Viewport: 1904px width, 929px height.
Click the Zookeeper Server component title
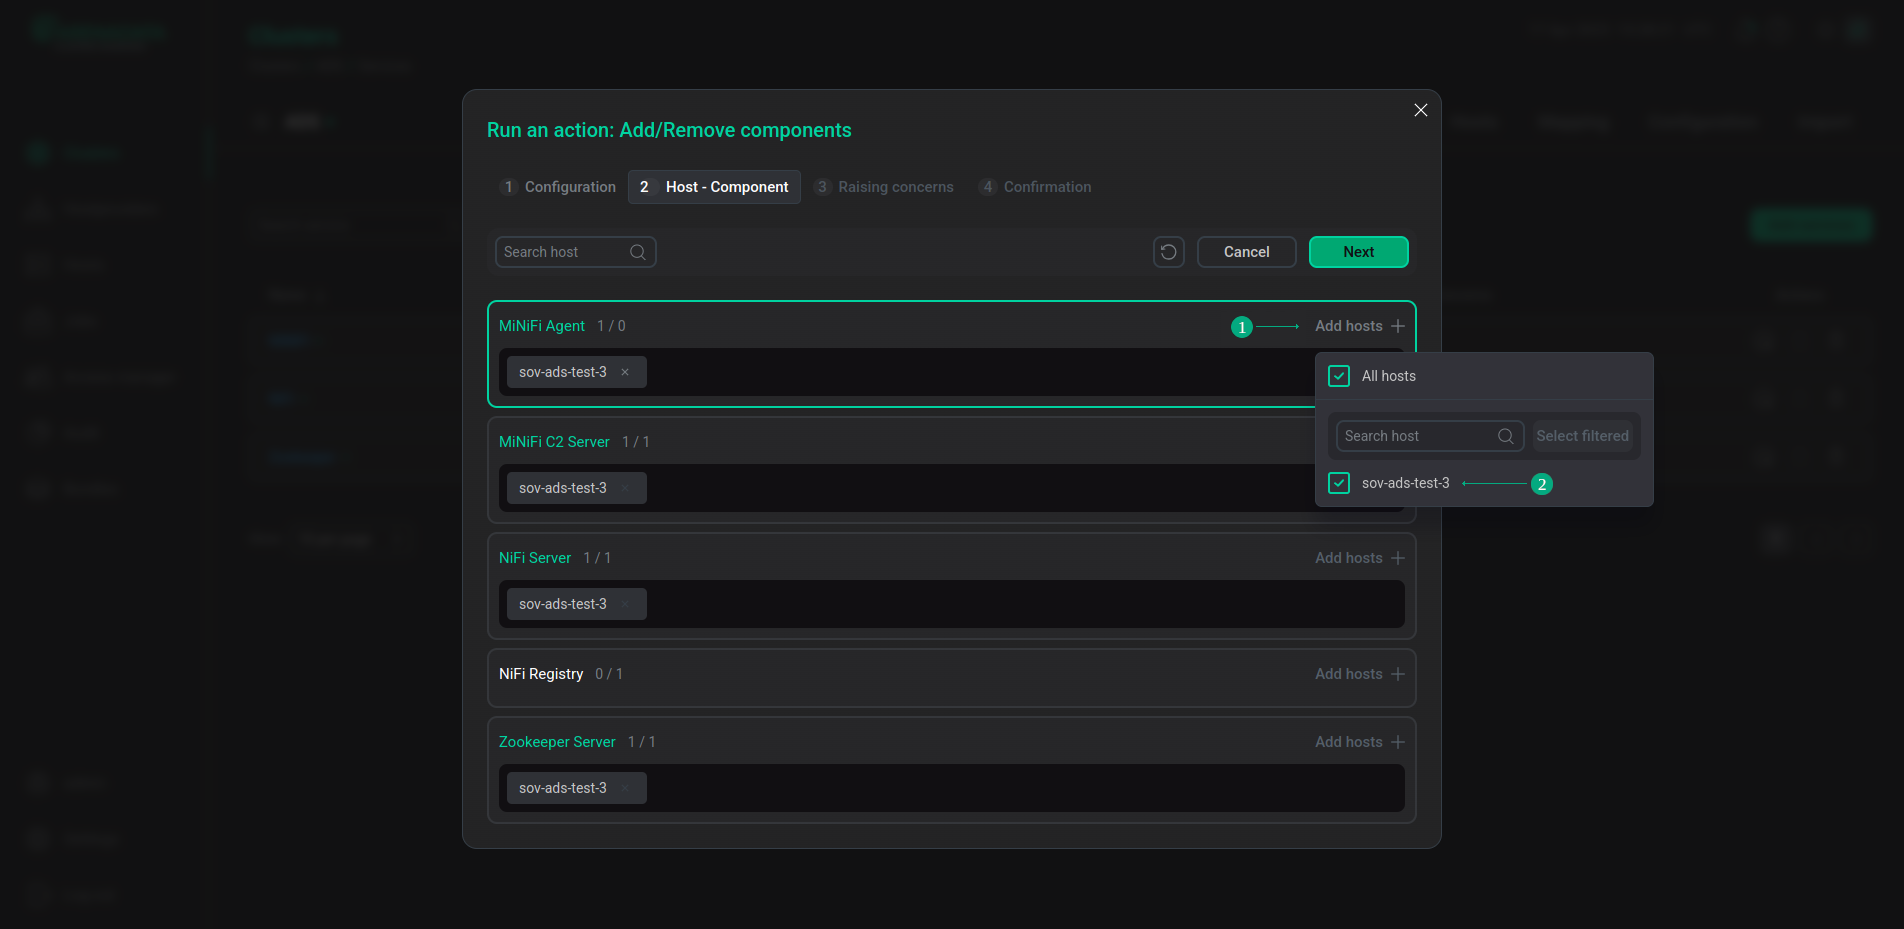click(557, 742)
